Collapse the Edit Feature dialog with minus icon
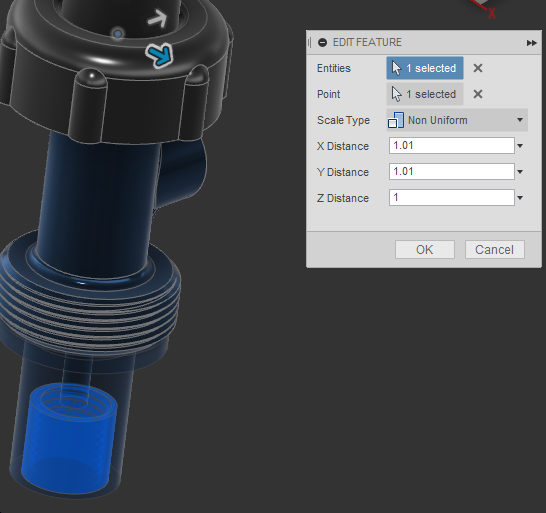546x513 pixels. (x=322, y=42)
